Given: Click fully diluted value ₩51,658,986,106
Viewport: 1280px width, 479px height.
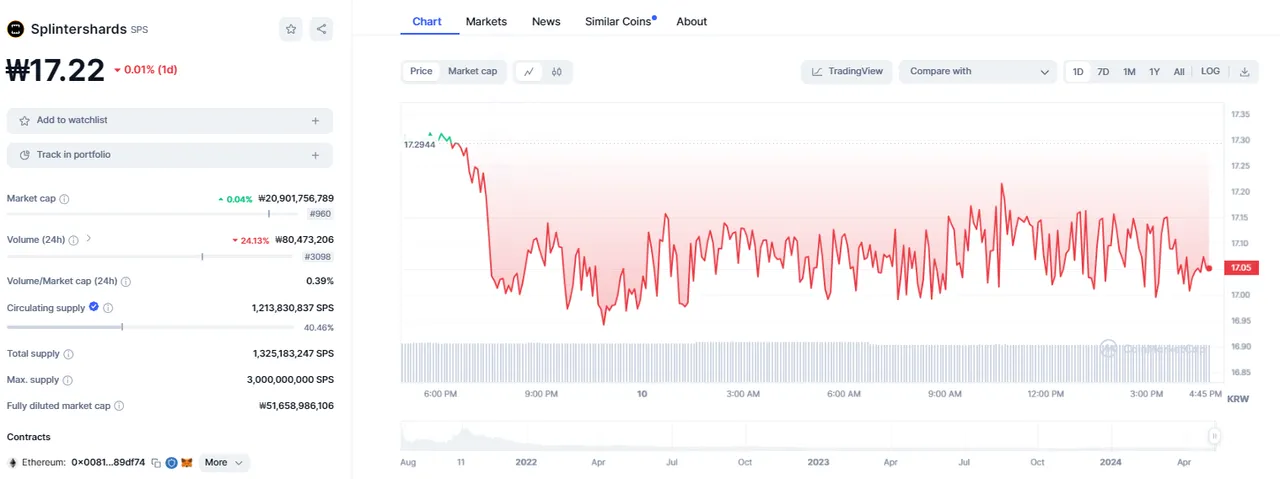Looking at the screenshot, I should click(x=296, y=406).
